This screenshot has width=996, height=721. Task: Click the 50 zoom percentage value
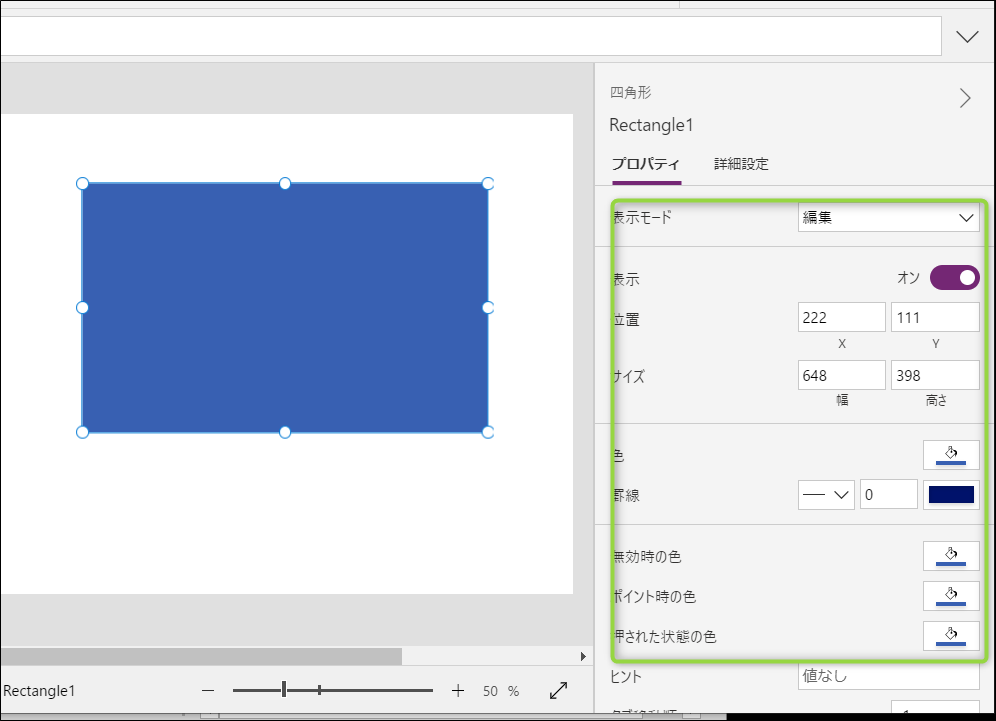(490, 691)
